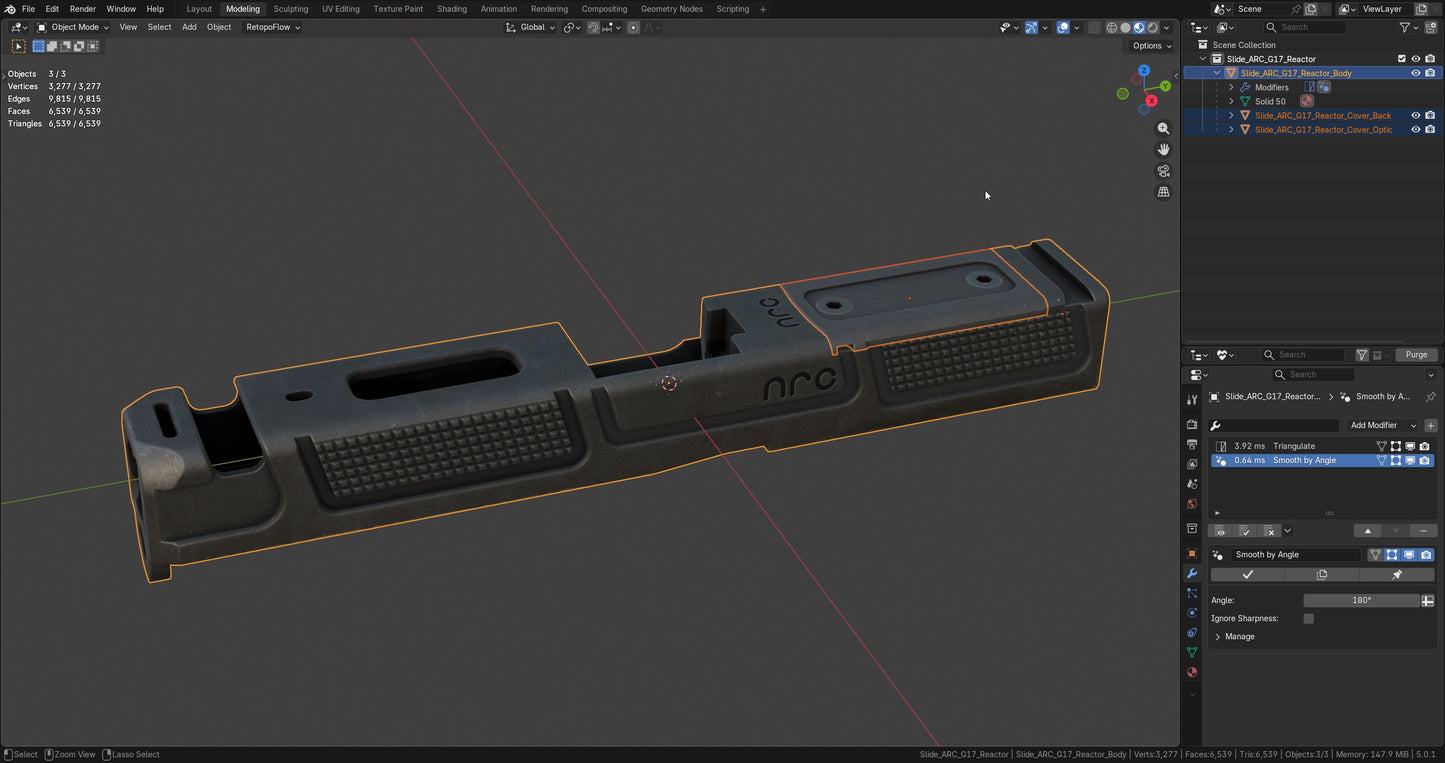This screenshot has height=763, width=1445.
Task: Open the Add Modifier dropdown
Action: 1383,425
